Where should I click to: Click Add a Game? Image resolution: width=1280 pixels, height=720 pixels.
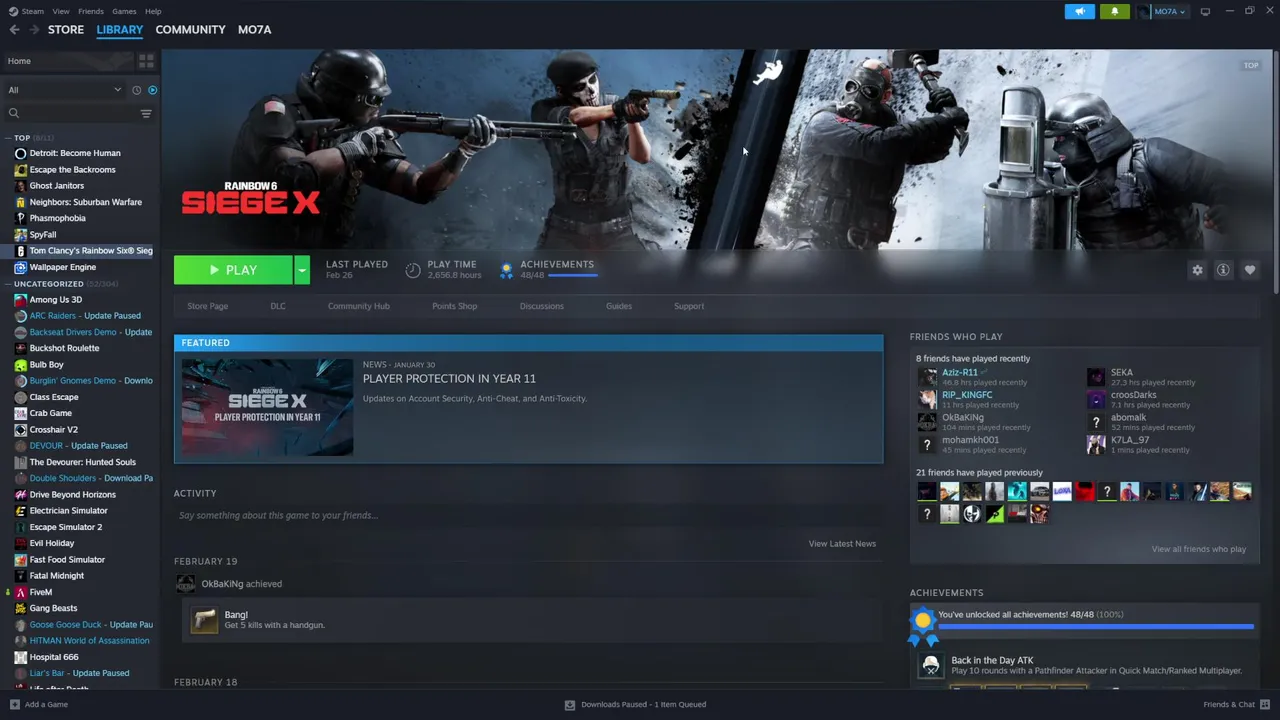[39, 704]
